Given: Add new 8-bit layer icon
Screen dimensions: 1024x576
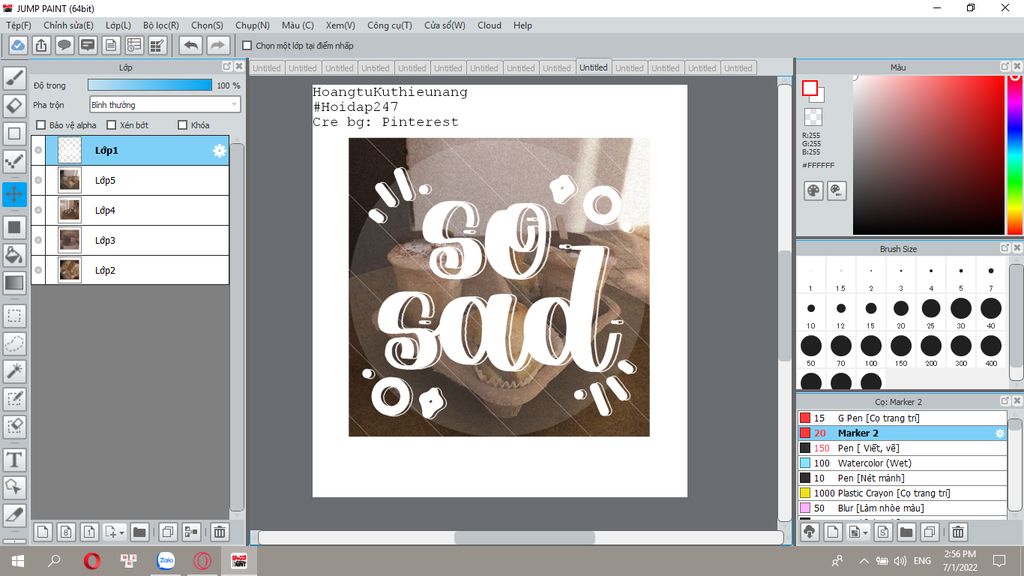Looking at the screenshot, I should tap(66, 532).
